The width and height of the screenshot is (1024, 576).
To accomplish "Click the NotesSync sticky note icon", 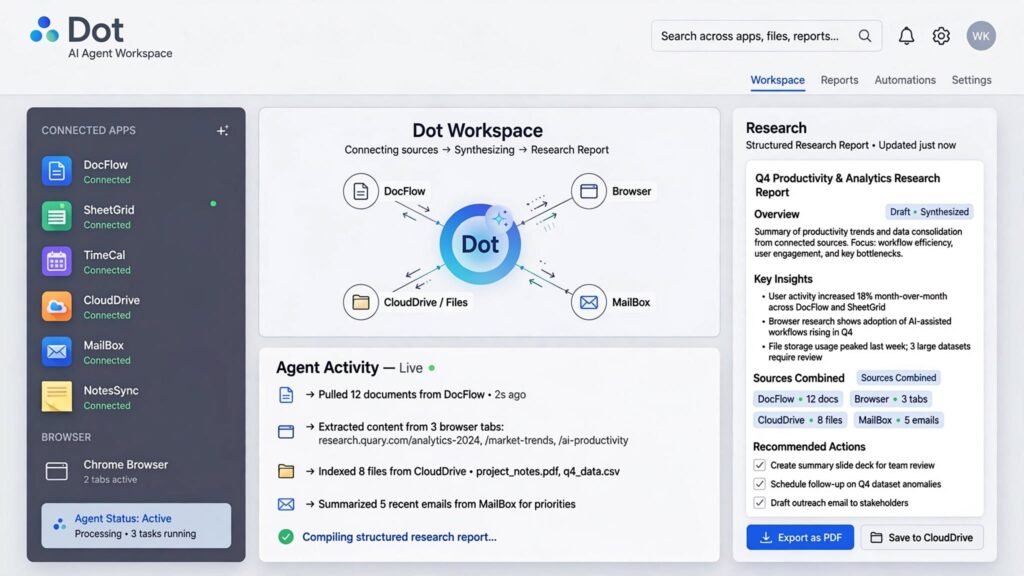I will pos(57,396).
